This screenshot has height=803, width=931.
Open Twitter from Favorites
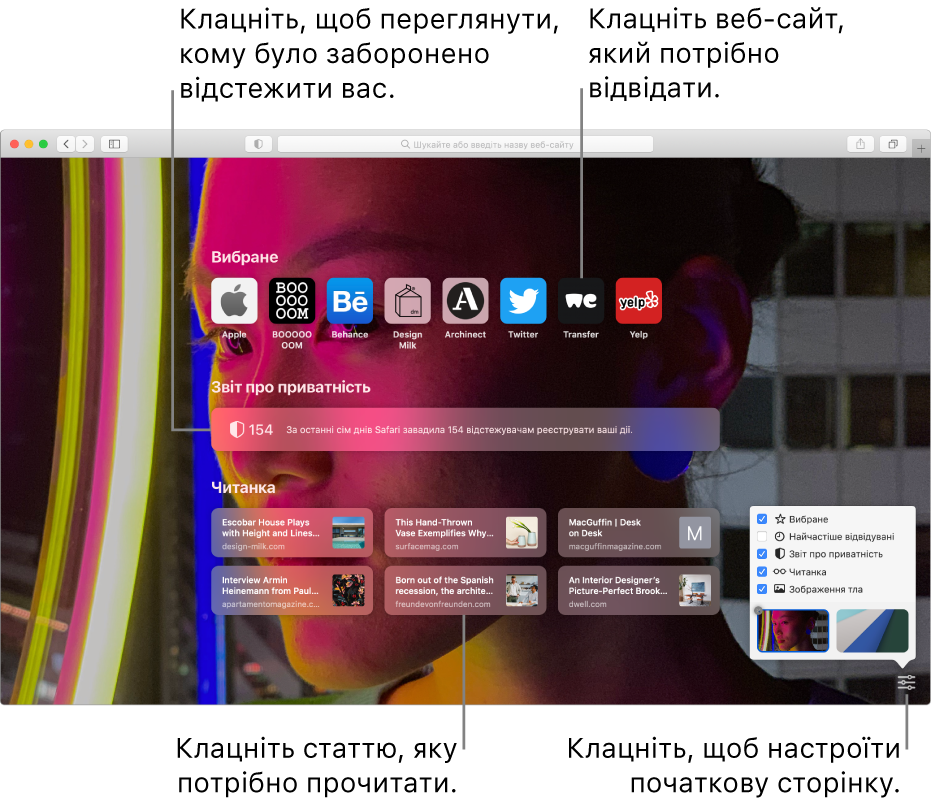click(523, 301)
